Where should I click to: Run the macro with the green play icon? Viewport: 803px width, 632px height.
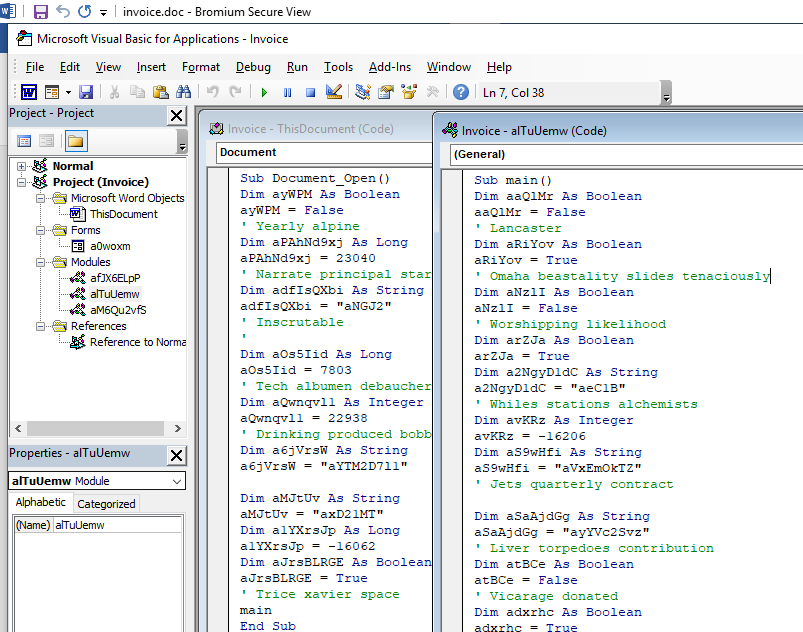264,93
